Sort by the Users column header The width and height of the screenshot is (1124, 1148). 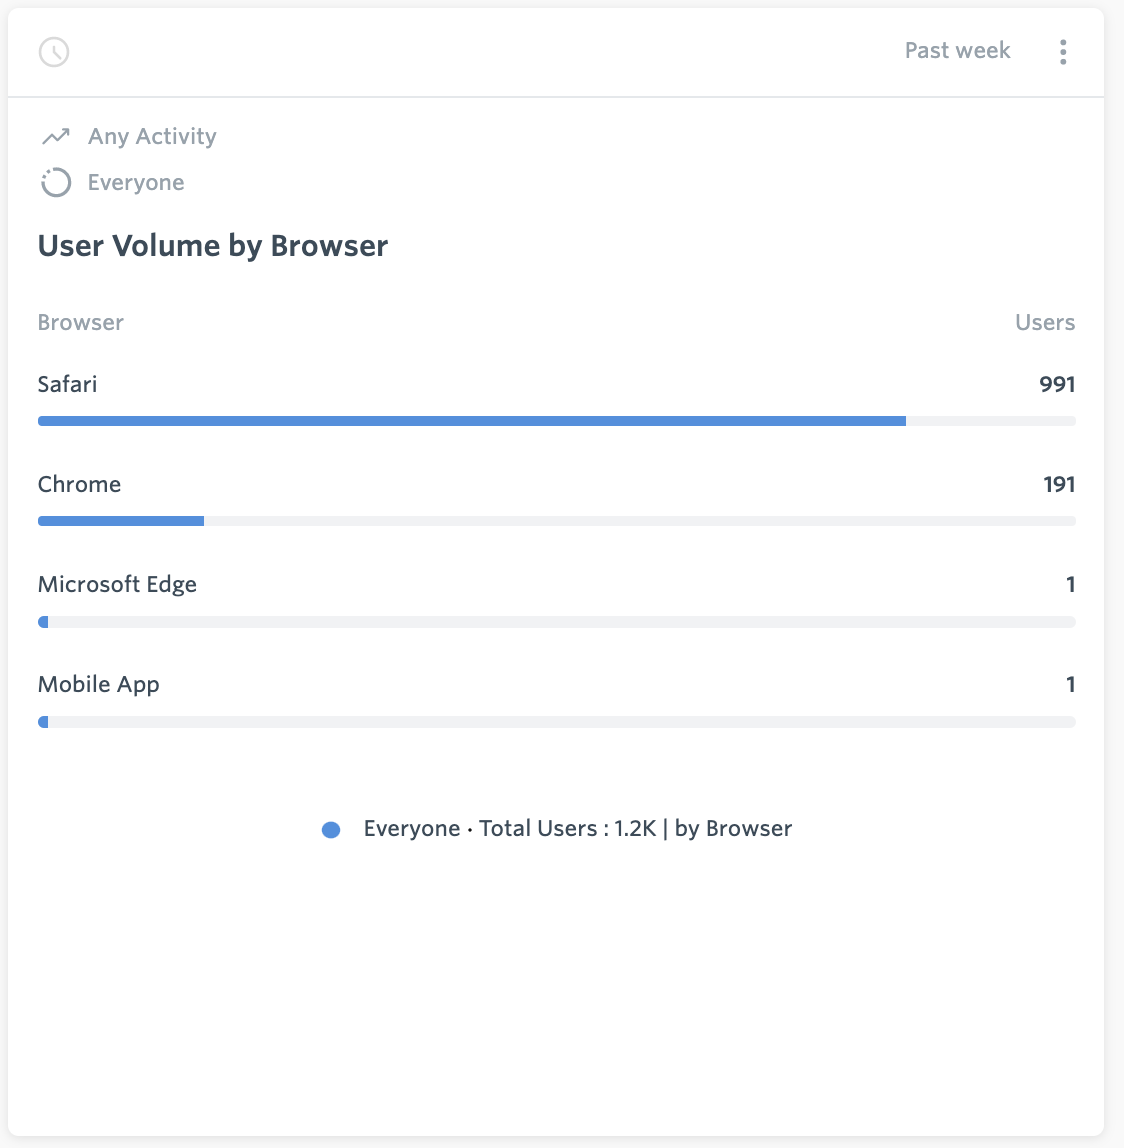pos(1043,322)
